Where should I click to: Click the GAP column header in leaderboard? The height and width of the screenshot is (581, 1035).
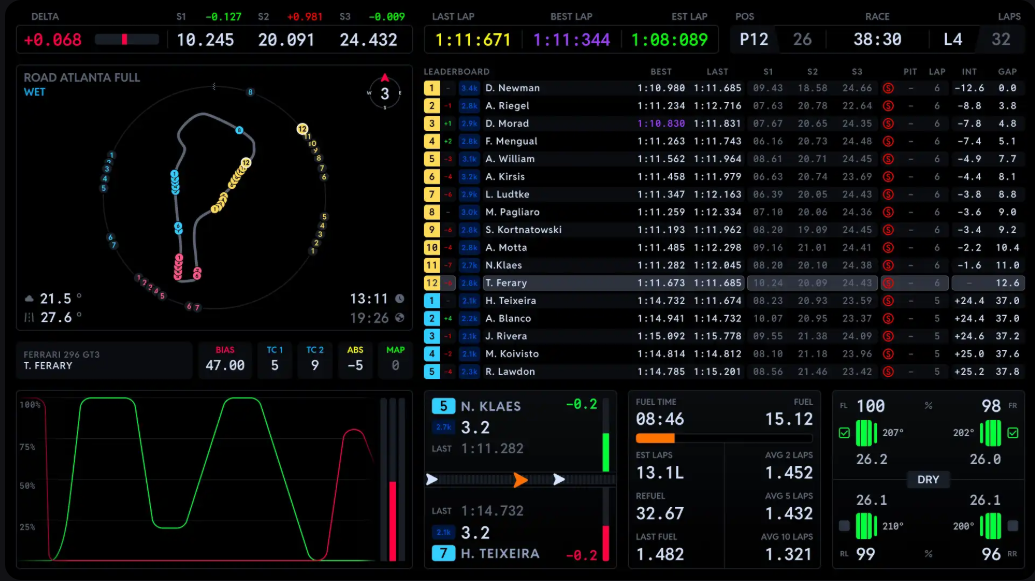click(x=1007, y=72)
